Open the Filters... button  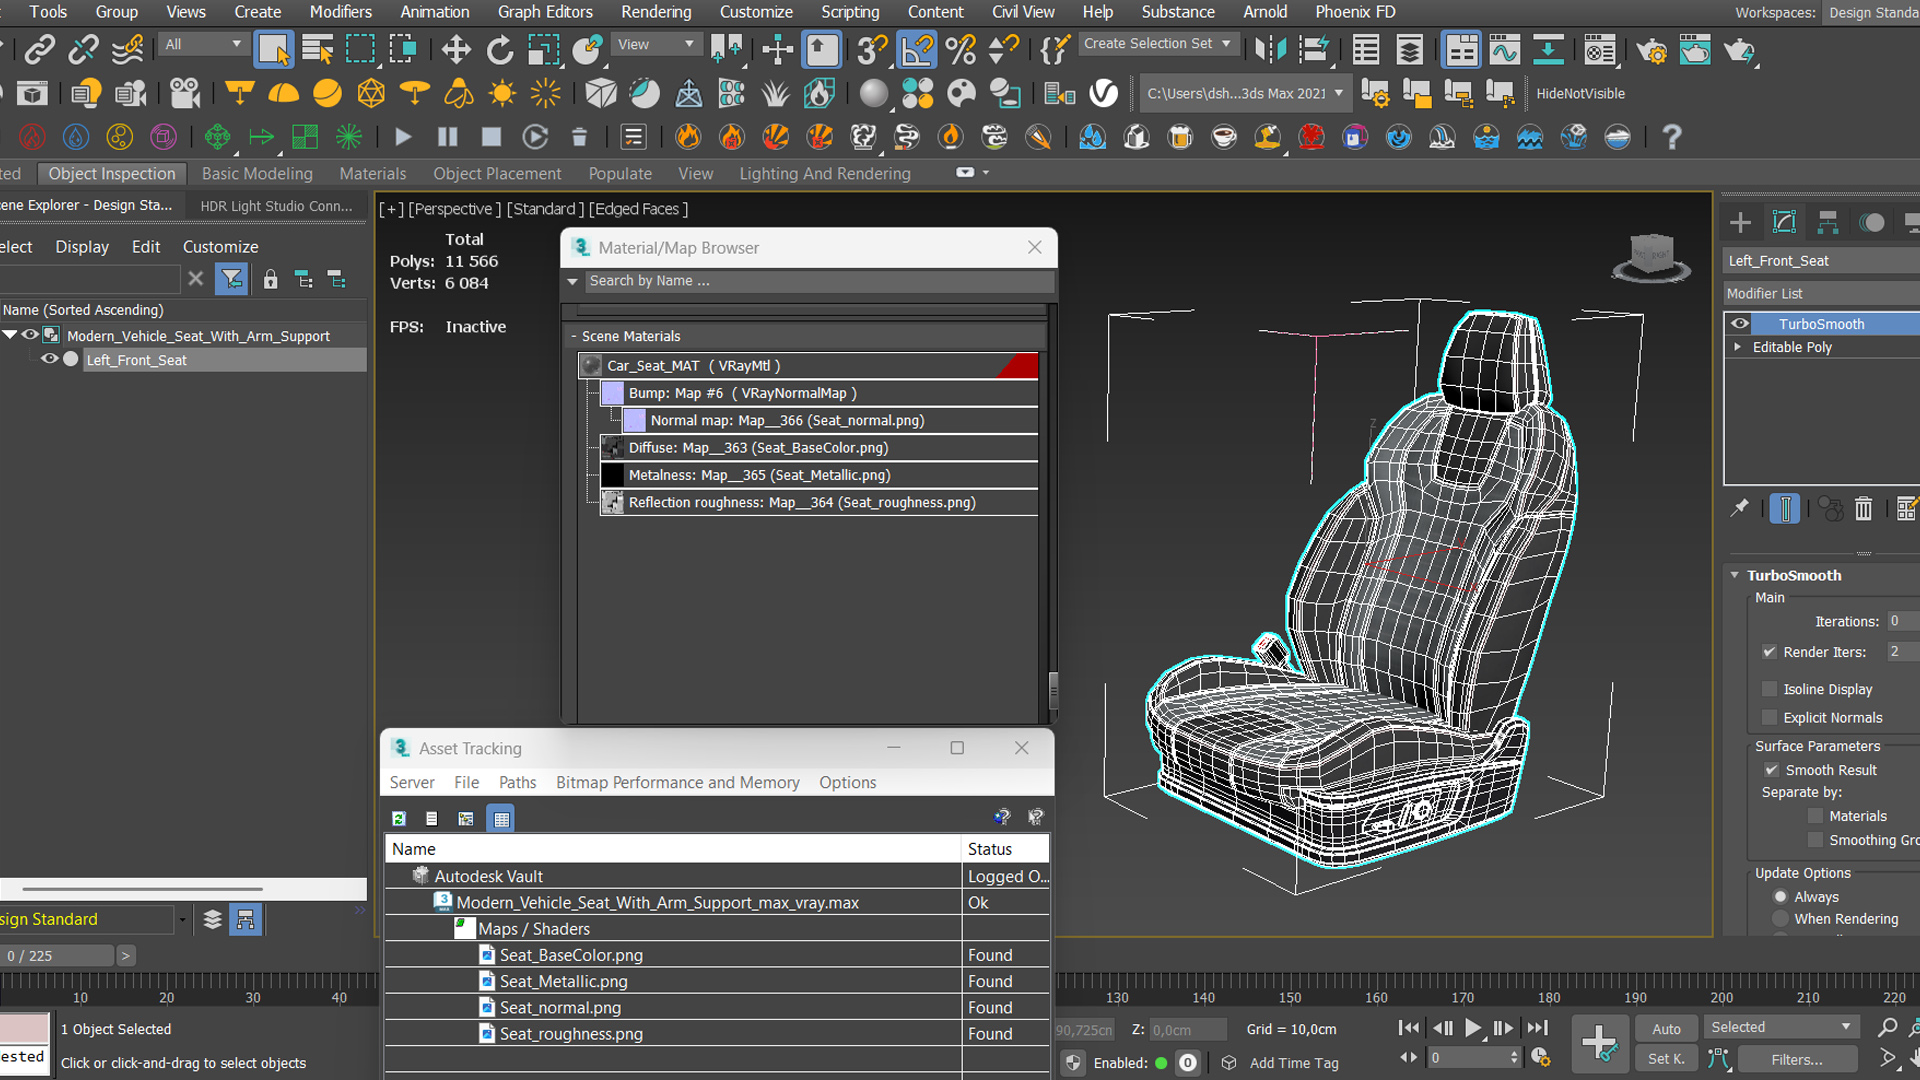1797,1059
